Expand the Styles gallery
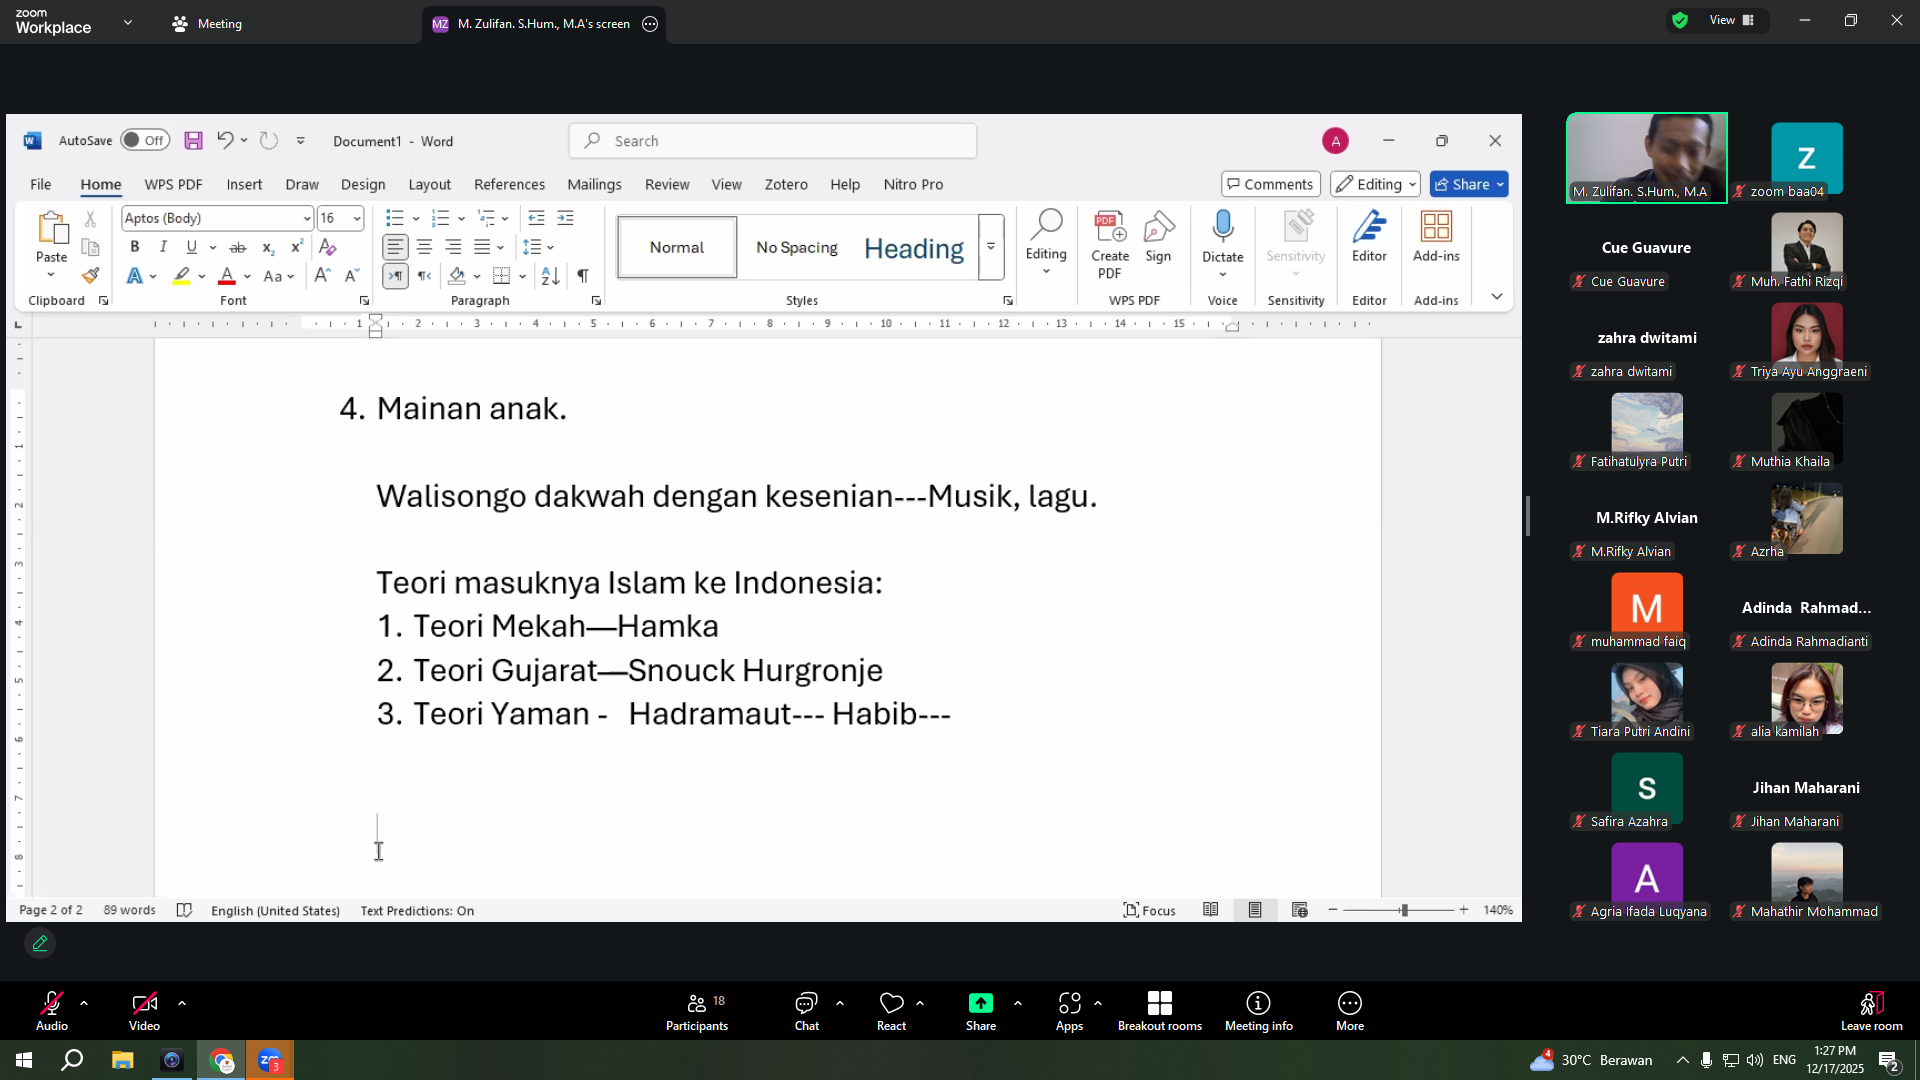The height and width of the screenshot is (1080, 1920). (991, 247)
